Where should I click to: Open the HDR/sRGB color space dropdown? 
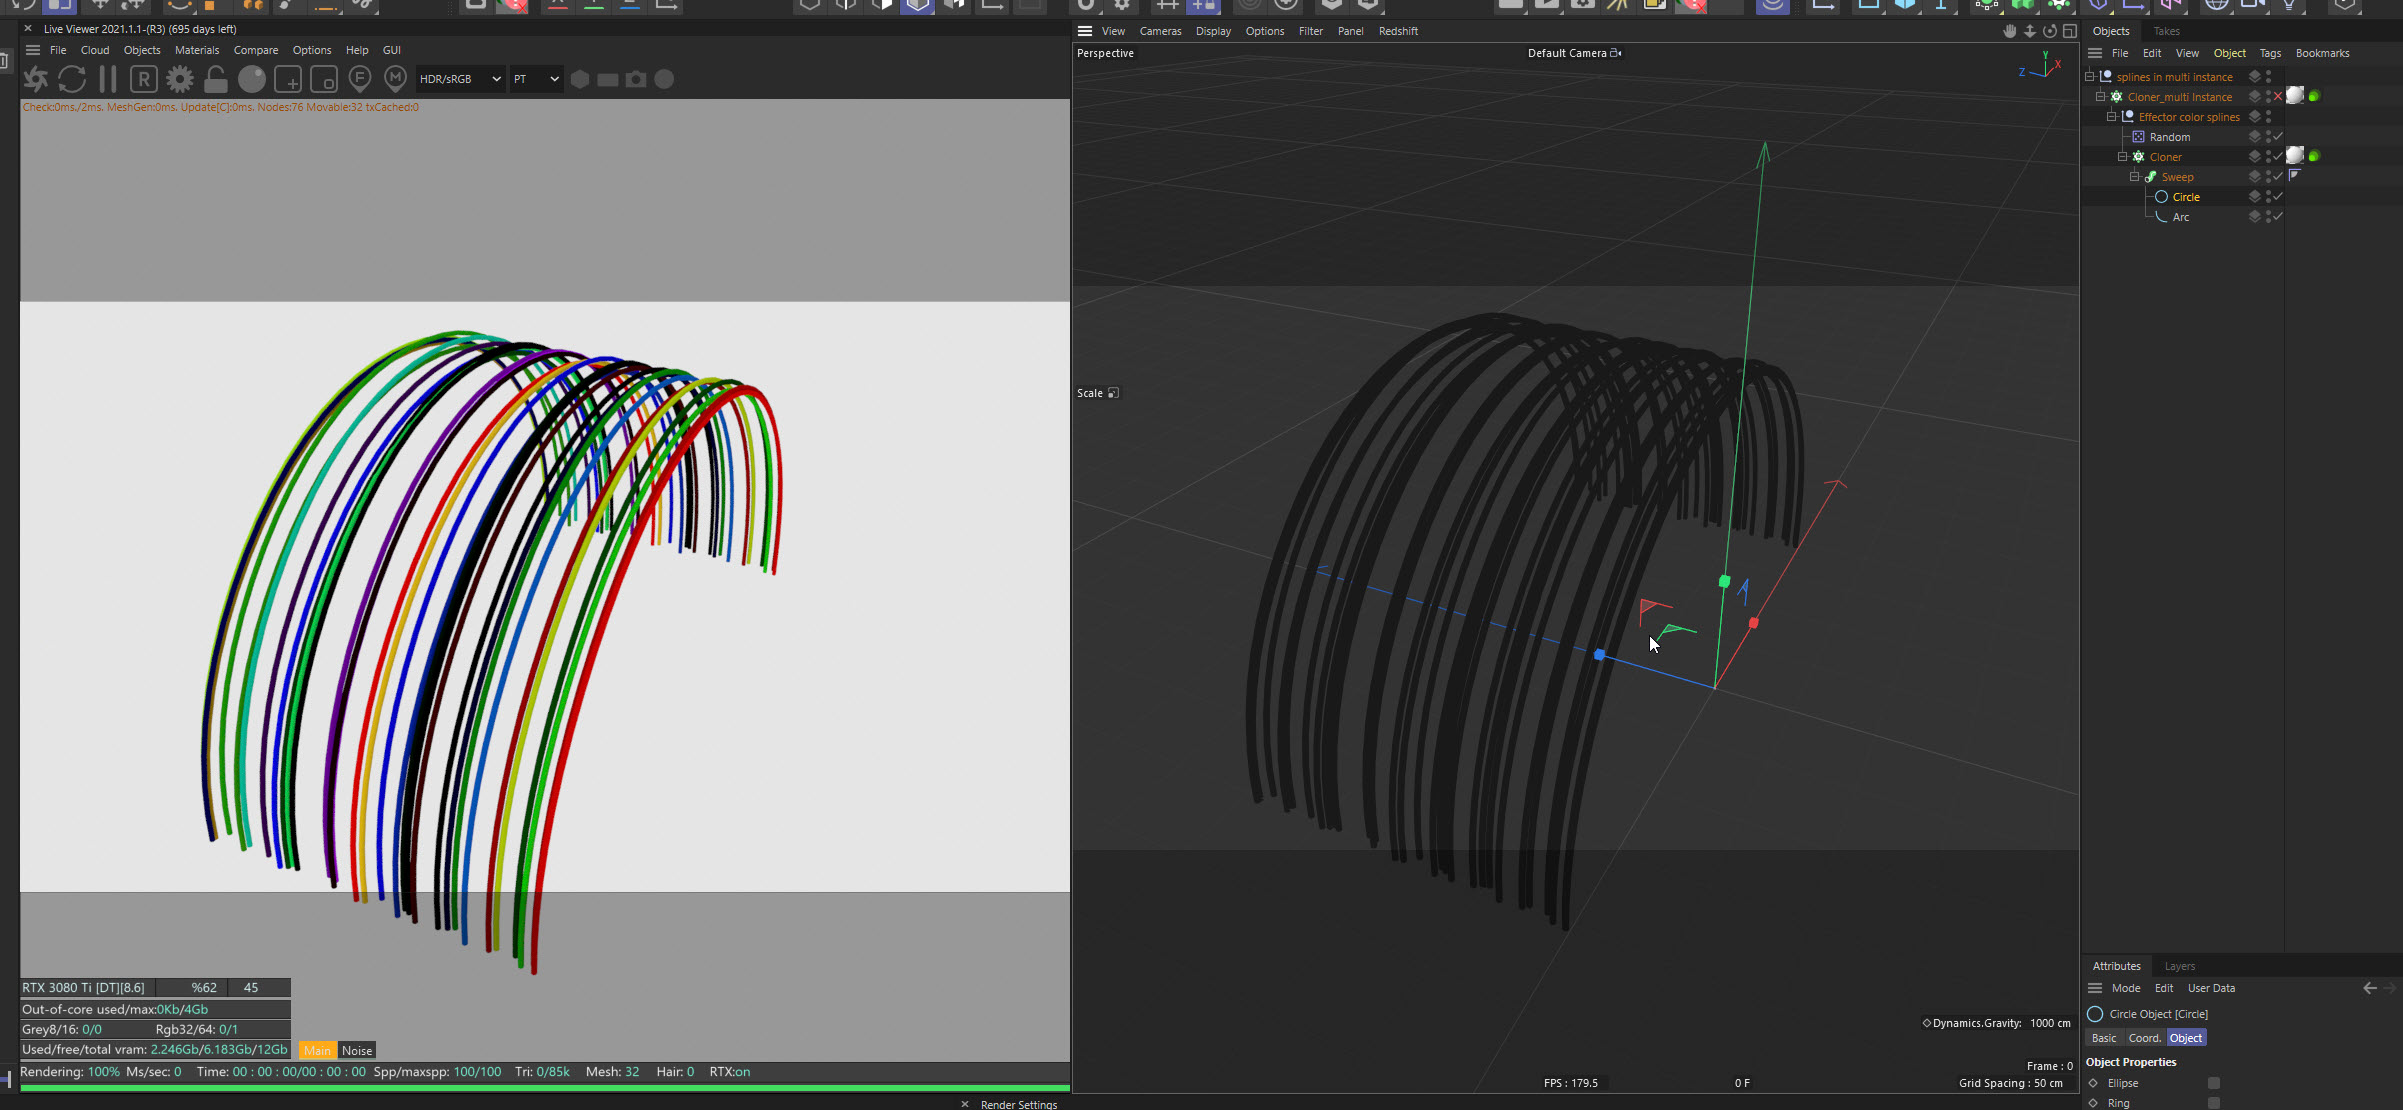click(460, 79)
